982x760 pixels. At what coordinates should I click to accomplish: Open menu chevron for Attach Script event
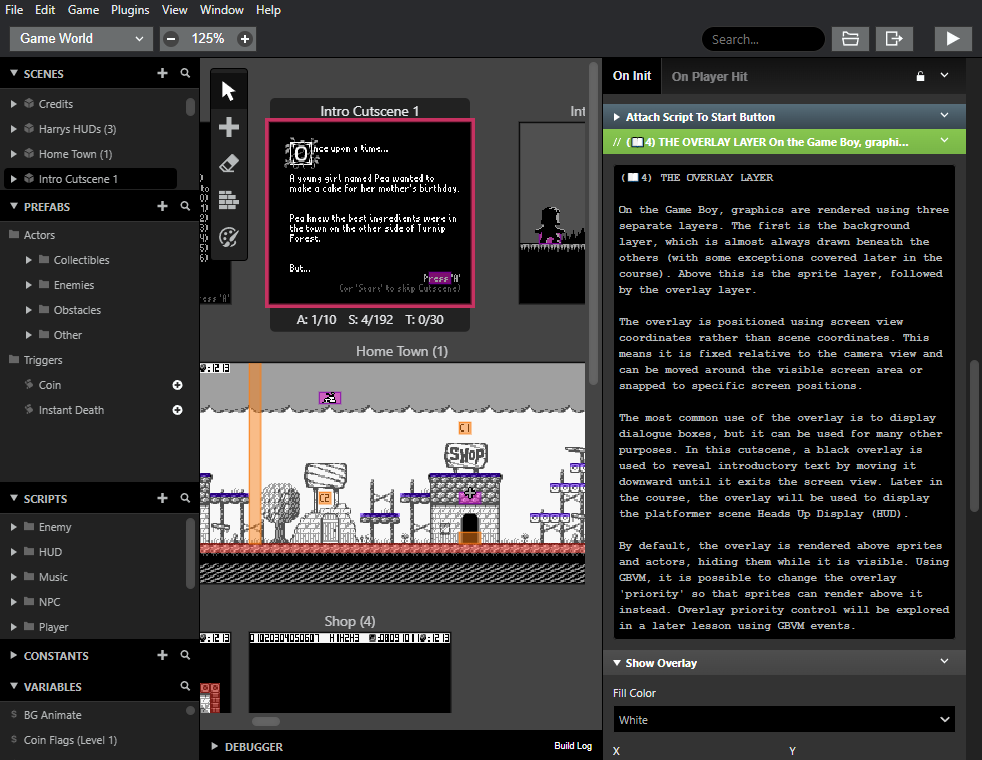click(944, 116)
